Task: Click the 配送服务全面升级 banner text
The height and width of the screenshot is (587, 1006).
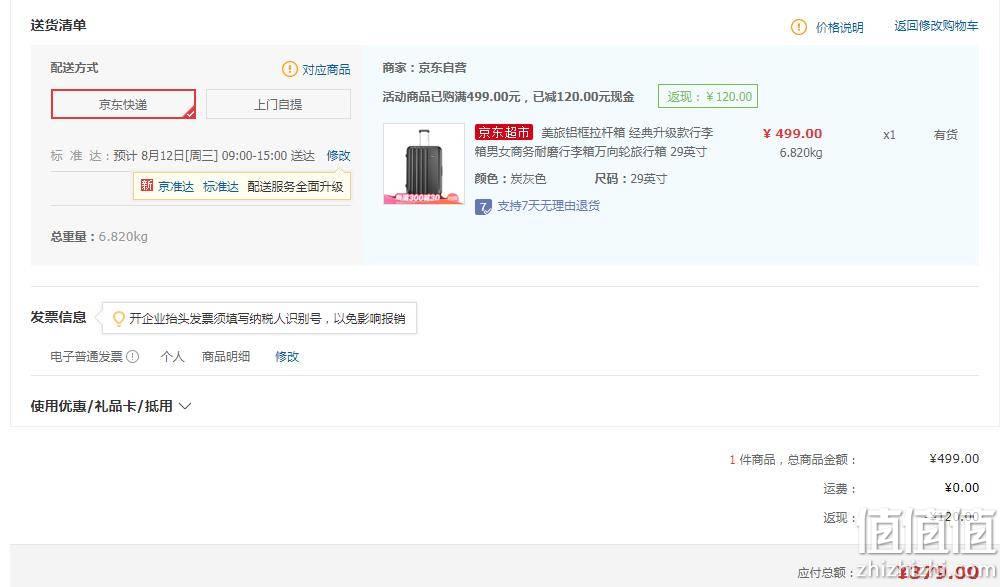Action: click(x=295, y=187)
